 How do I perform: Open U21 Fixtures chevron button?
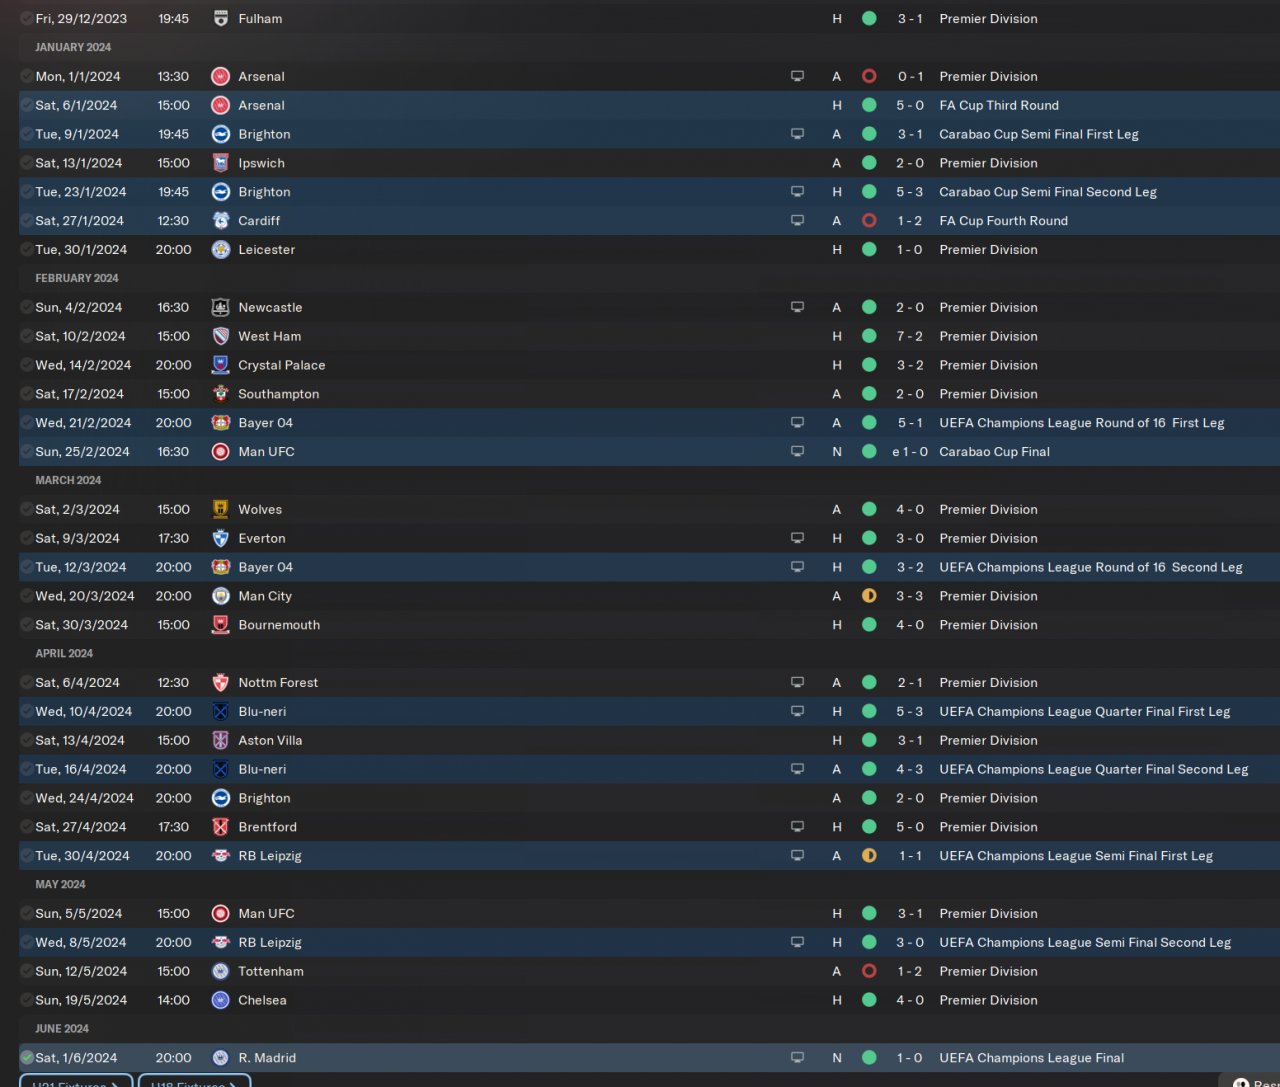point(75,1082)
